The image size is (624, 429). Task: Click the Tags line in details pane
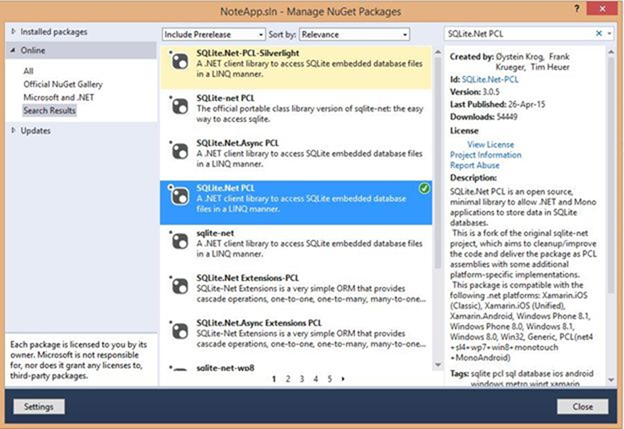click(x=522, y=378)
